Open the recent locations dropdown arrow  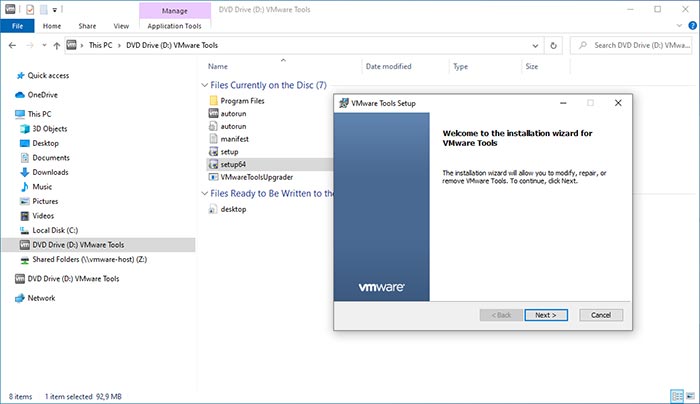pos(44,45)
